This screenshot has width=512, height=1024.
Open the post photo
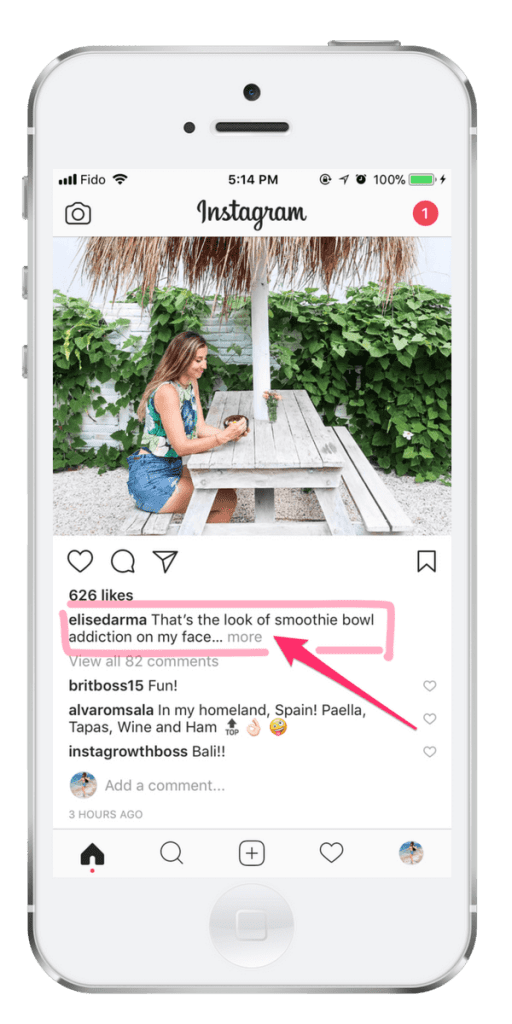click(252, 386)
